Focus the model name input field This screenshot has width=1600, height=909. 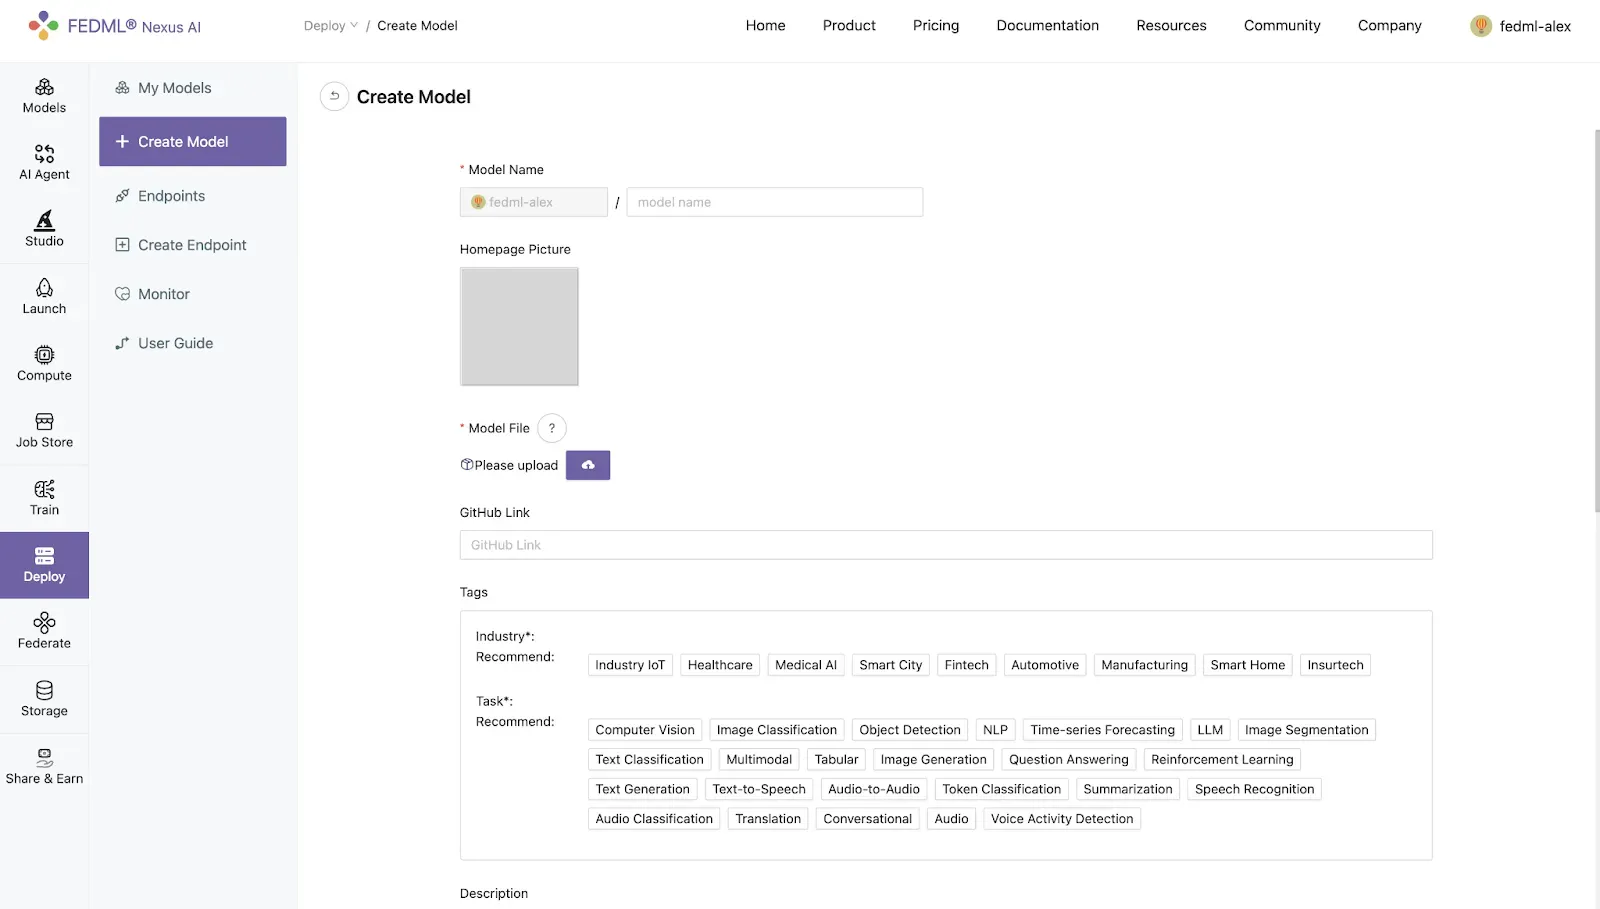pyautogui.click(x=774, y=202)
